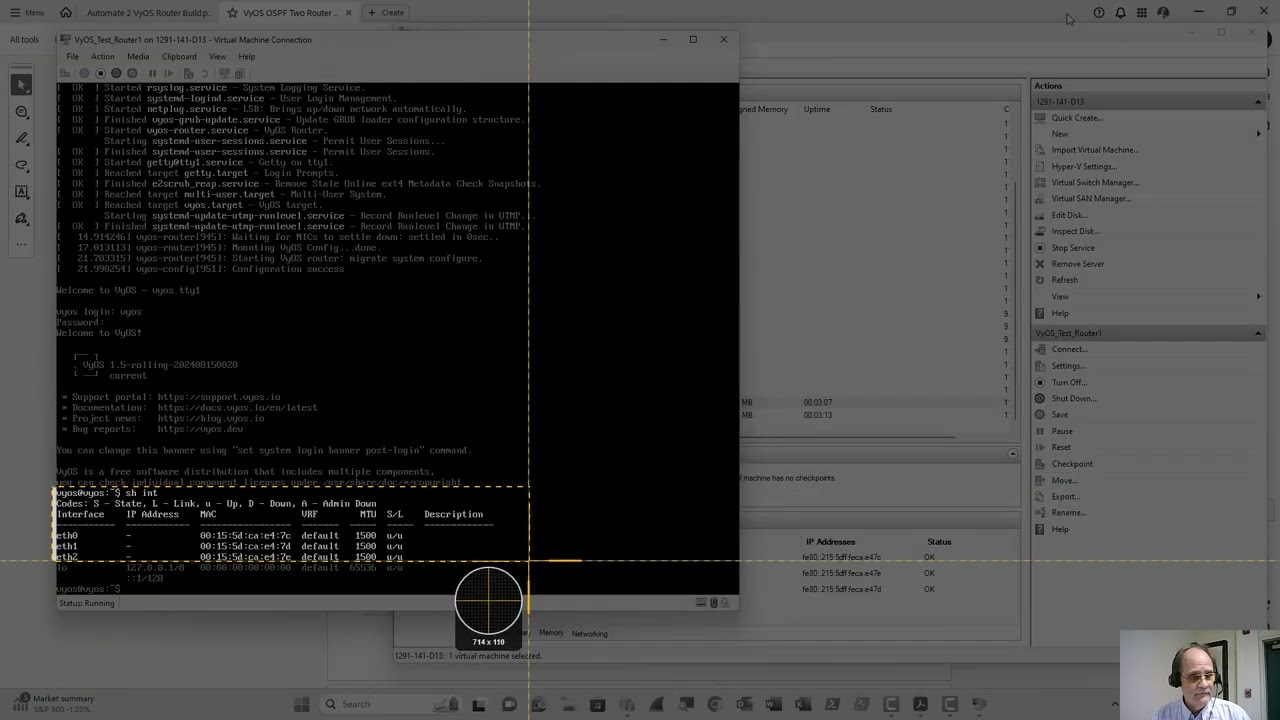Shut Down the VyOS_Test_Router1 VM
The height and width of the screenshot is (720, 1280).
point(1074,398)
